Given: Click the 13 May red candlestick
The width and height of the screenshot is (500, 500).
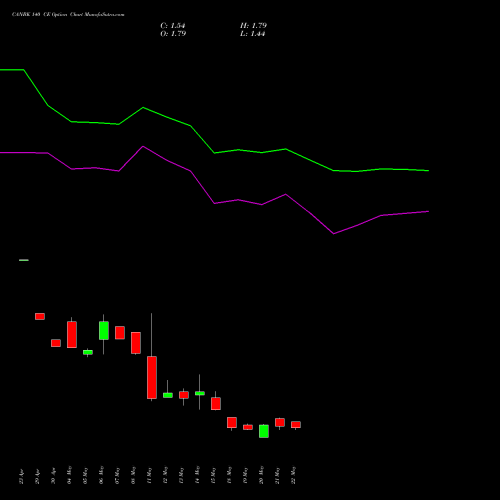Looking at the screenshot, I should [x=184, y=395].
